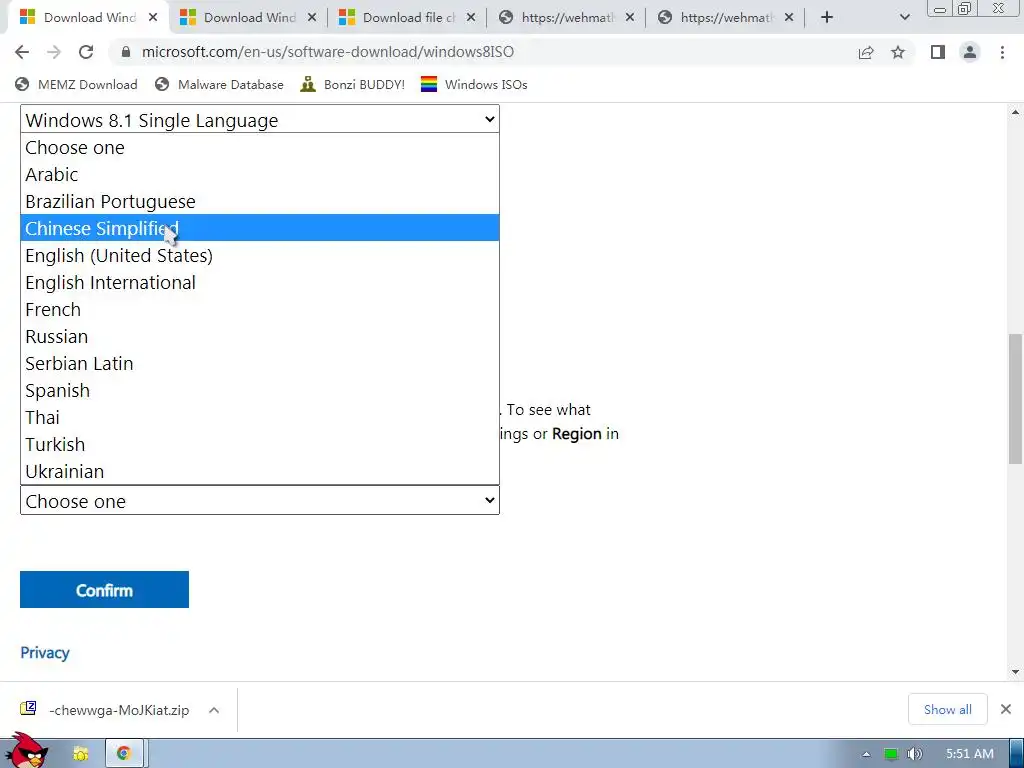Open Bonzi BUDDY! bookmark

coord(353,85)
